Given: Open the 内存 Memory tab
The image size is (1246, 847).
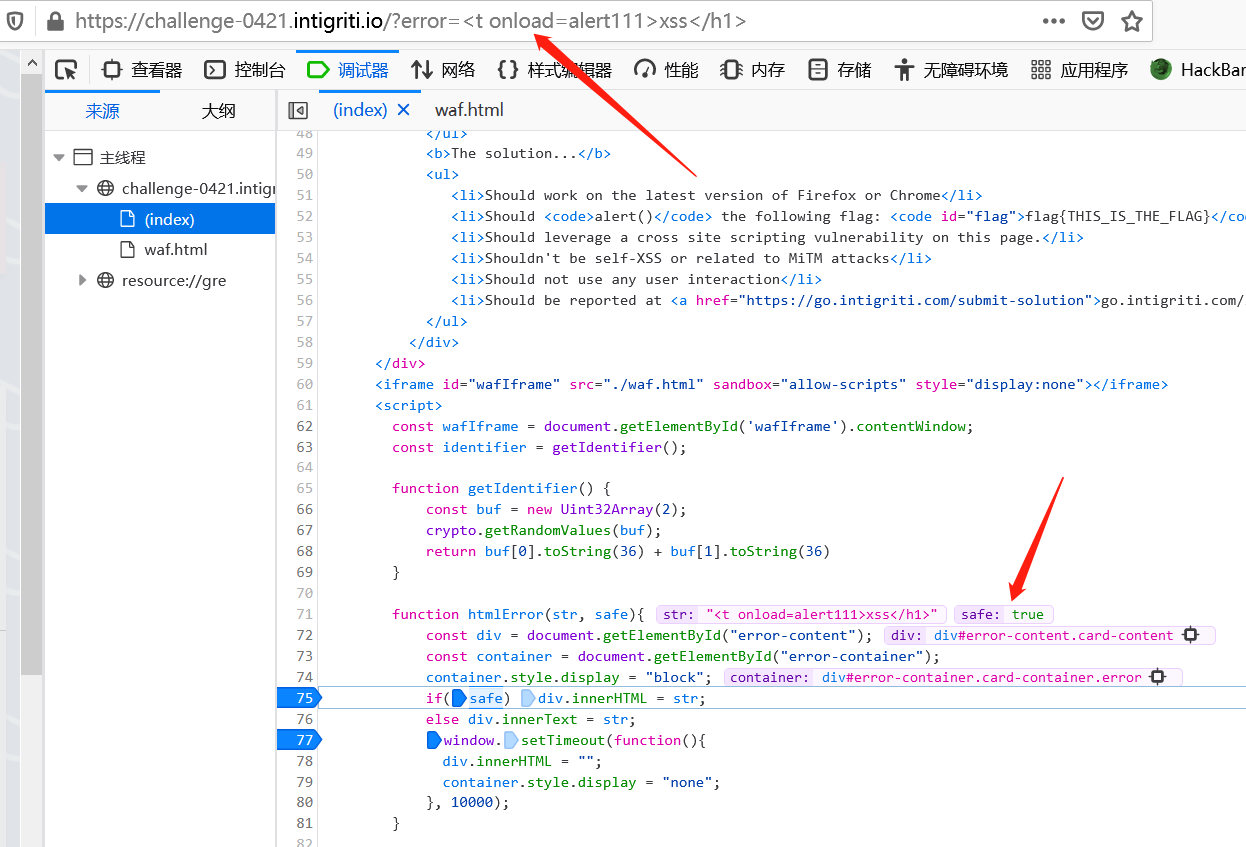Looking at the screenshot, I should click(753, 70).
